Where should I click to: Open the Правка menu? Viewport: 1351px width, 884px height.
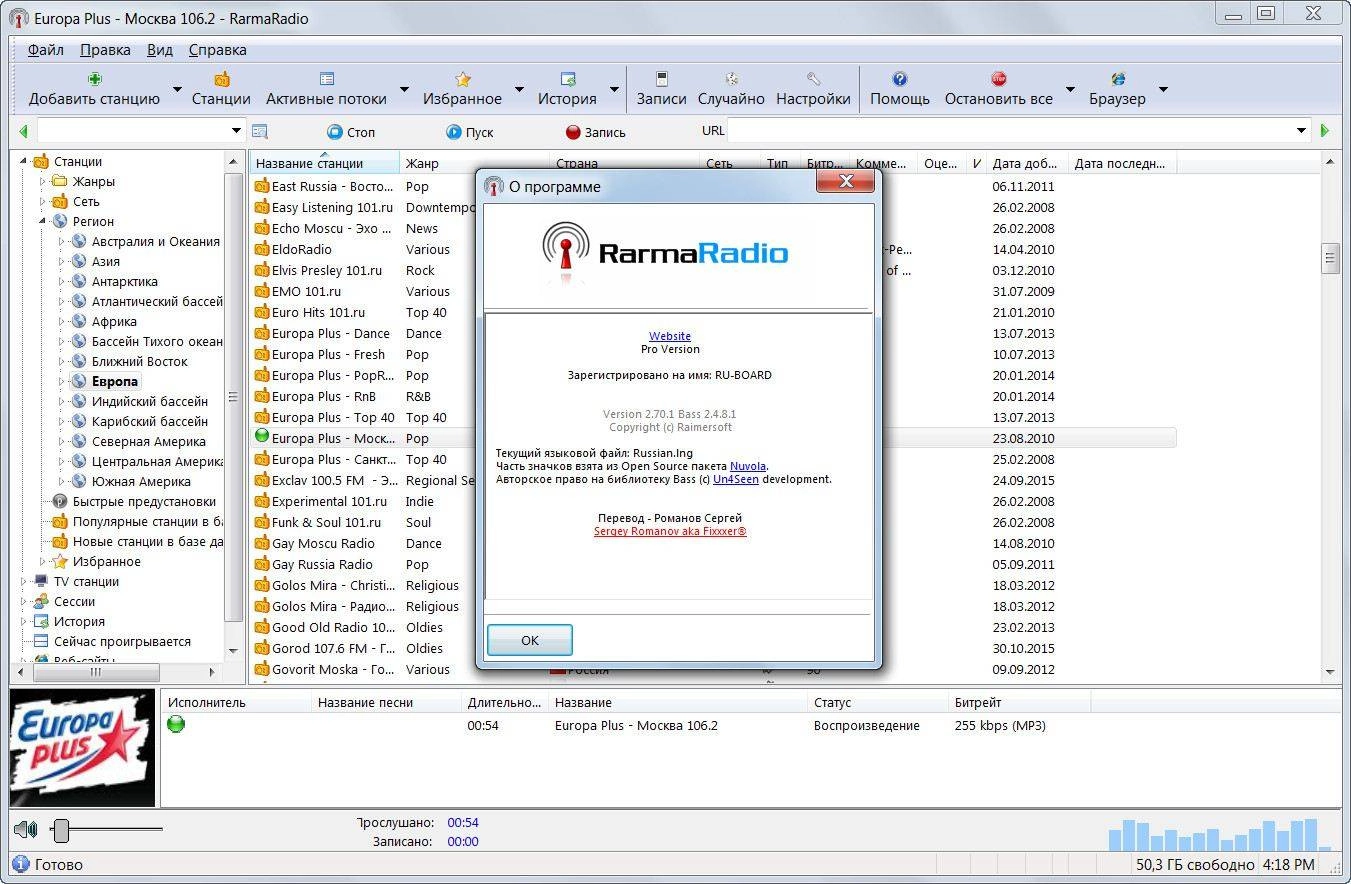[x=105, y=50]
